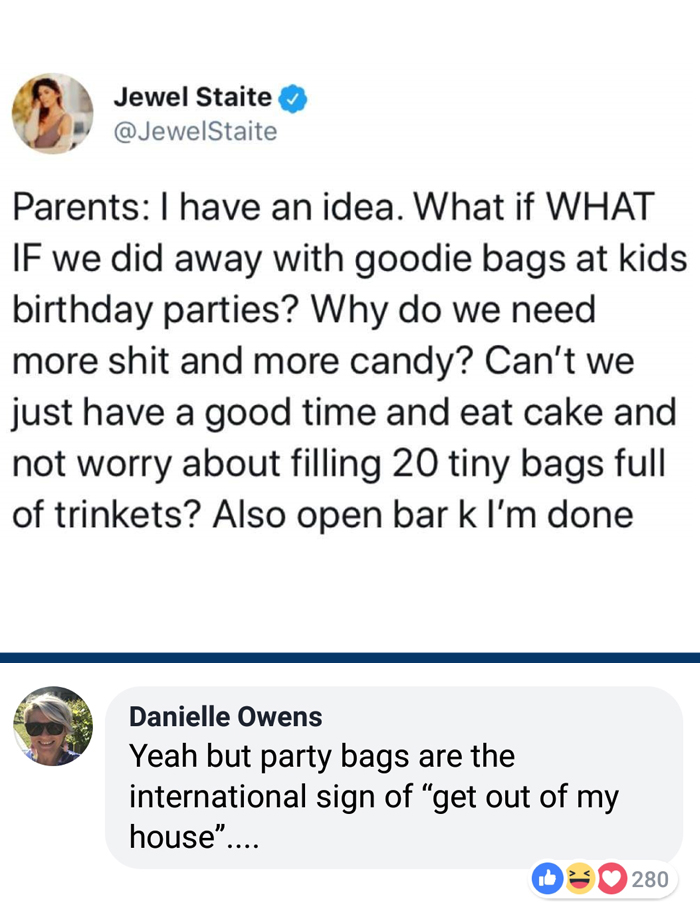
Task: Click the laughing Haha reaction icon
Action: (580, 879)
